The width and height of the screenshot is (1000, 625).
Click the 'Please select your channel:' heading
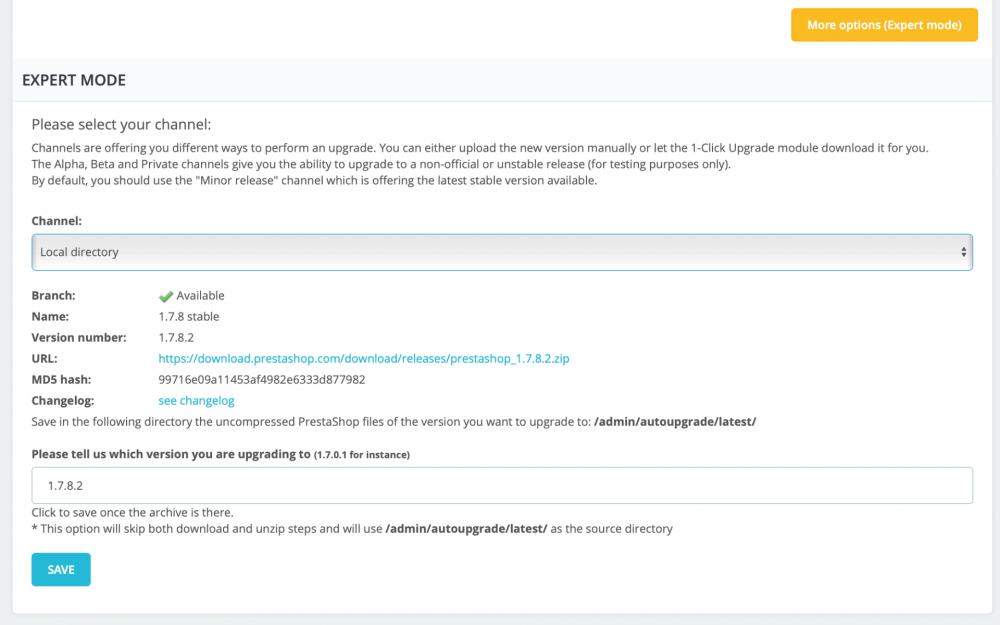coord(121,125)
